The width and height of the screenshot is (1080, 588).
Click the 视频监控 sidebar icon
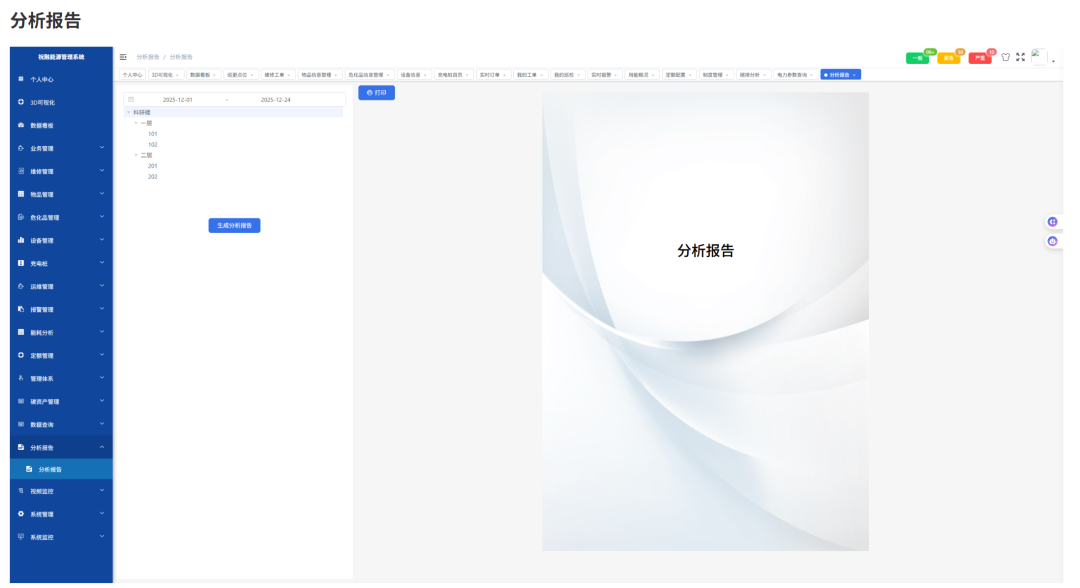(x=21, y=492)
